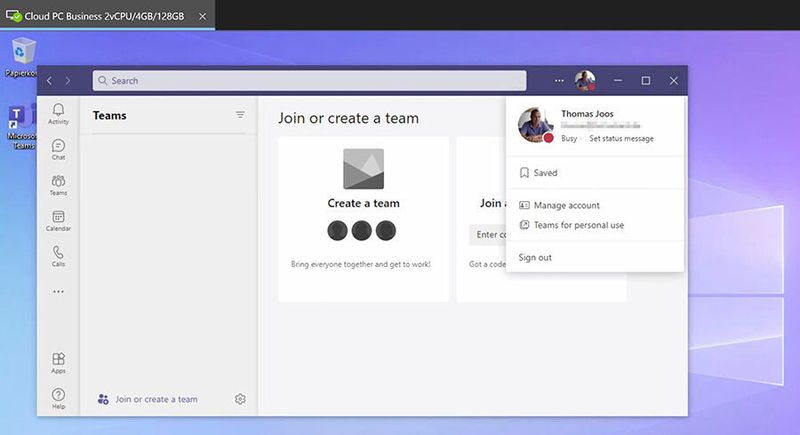Screen dimensions: 800x435
Task: Click Set status message link
Action: tap(621, 138)
